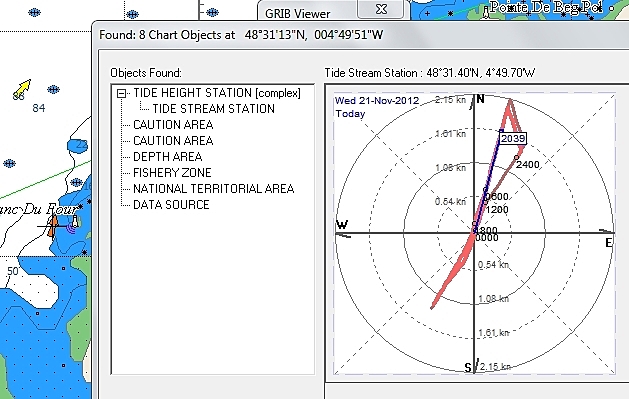The image size is (629, 399).
Task: Select NATIONAL TERRITORIAL AREA item
Action: 213,189
